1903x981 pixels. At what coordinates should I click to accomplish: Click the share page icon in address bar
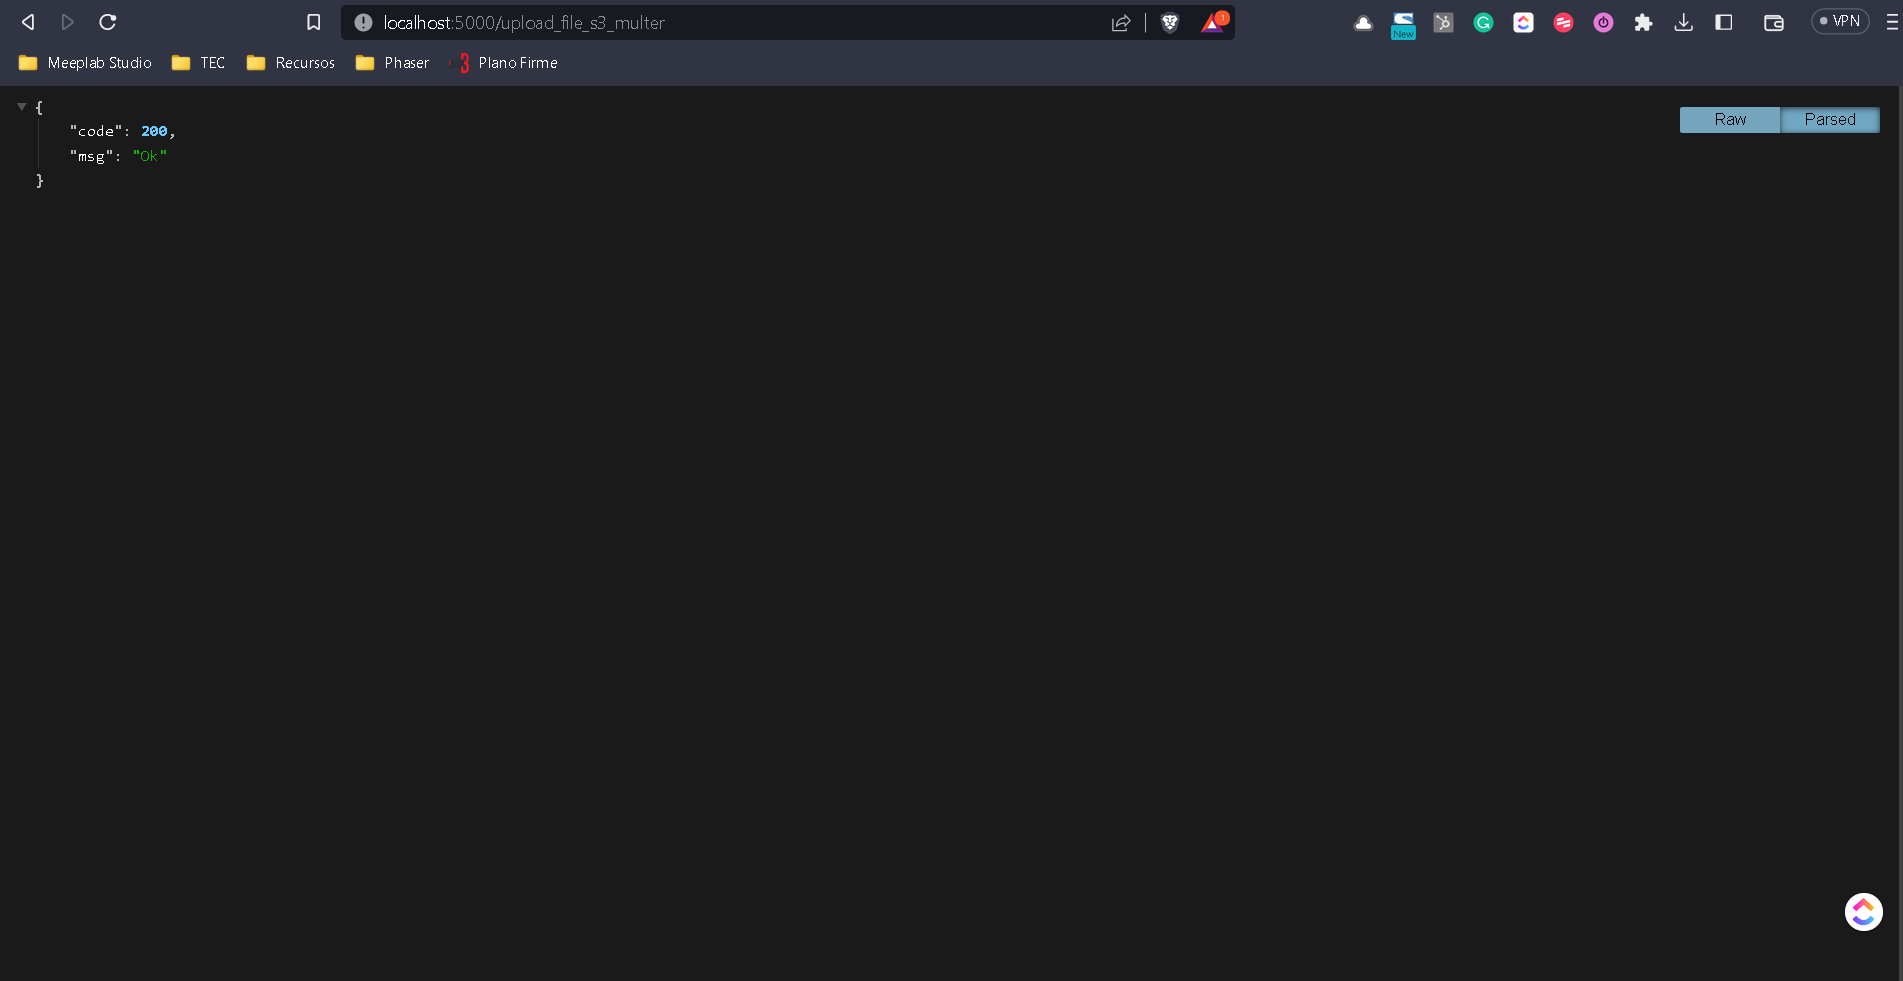(x=1121, y=23)
